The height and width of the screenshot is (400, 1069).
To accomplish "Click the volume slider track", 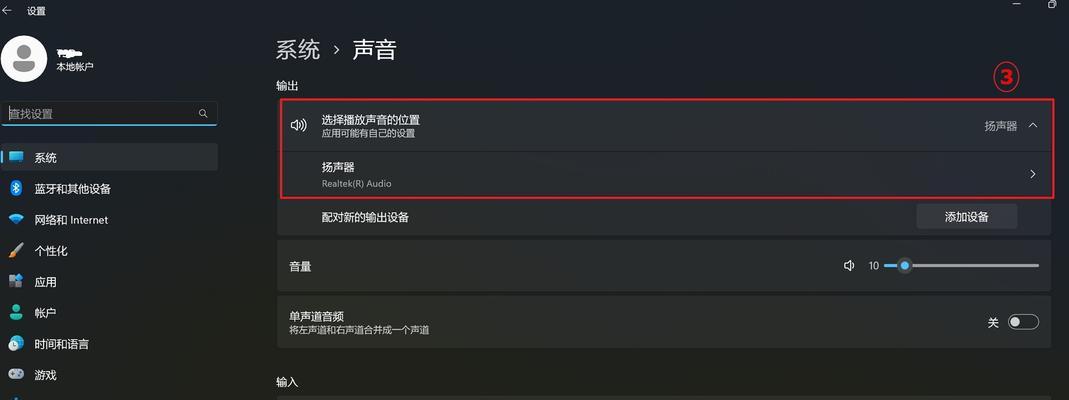I will (961, 265).
